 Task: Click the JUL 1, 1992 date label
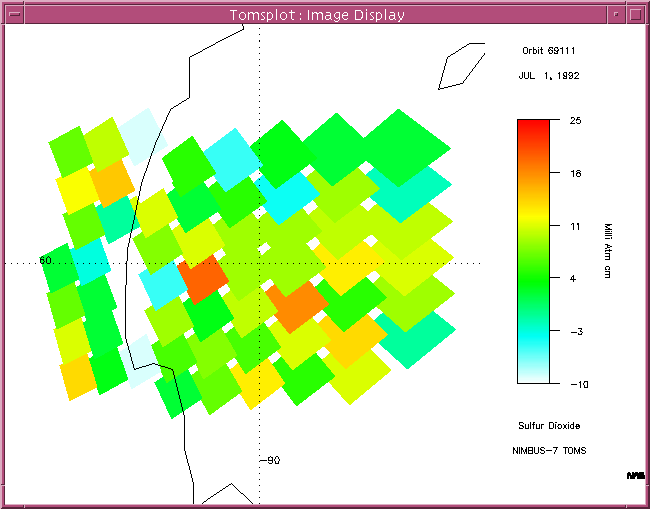tap(548, 76)
